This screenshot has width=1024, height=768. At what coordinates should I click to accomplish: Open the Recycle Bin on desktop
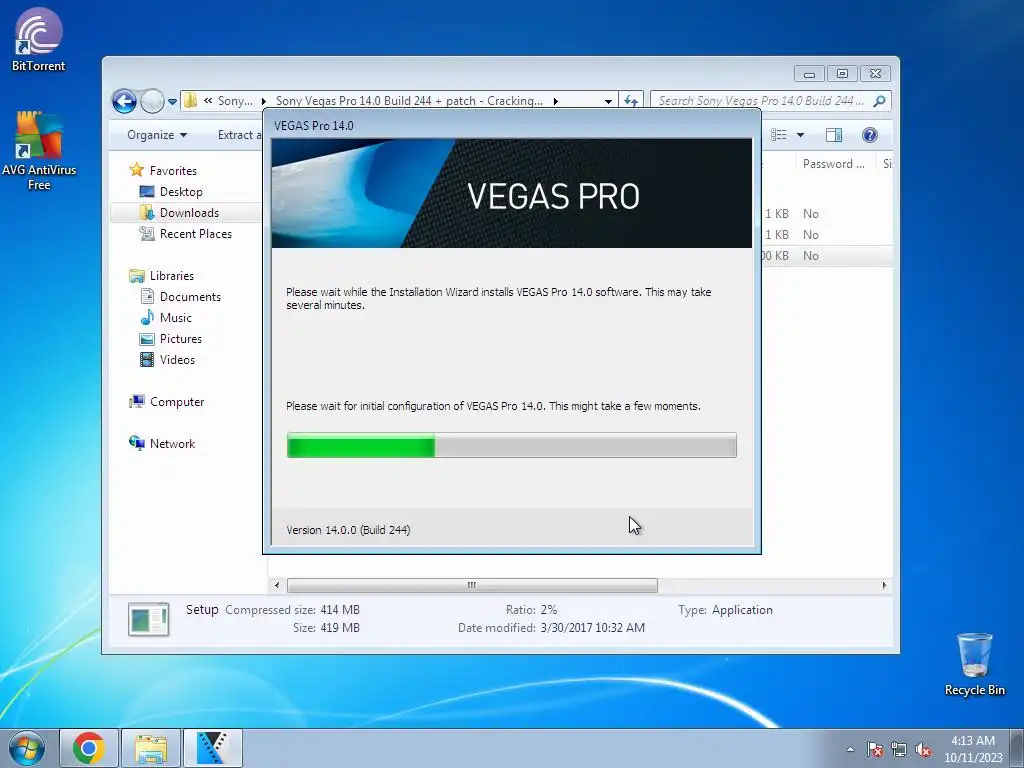974,664
